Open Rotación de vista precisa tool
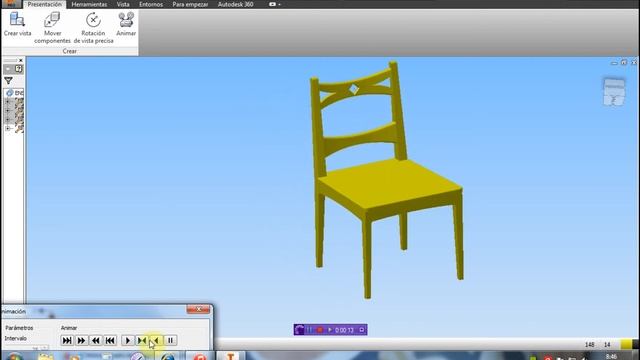640x360 pixels. pos(93,27)
